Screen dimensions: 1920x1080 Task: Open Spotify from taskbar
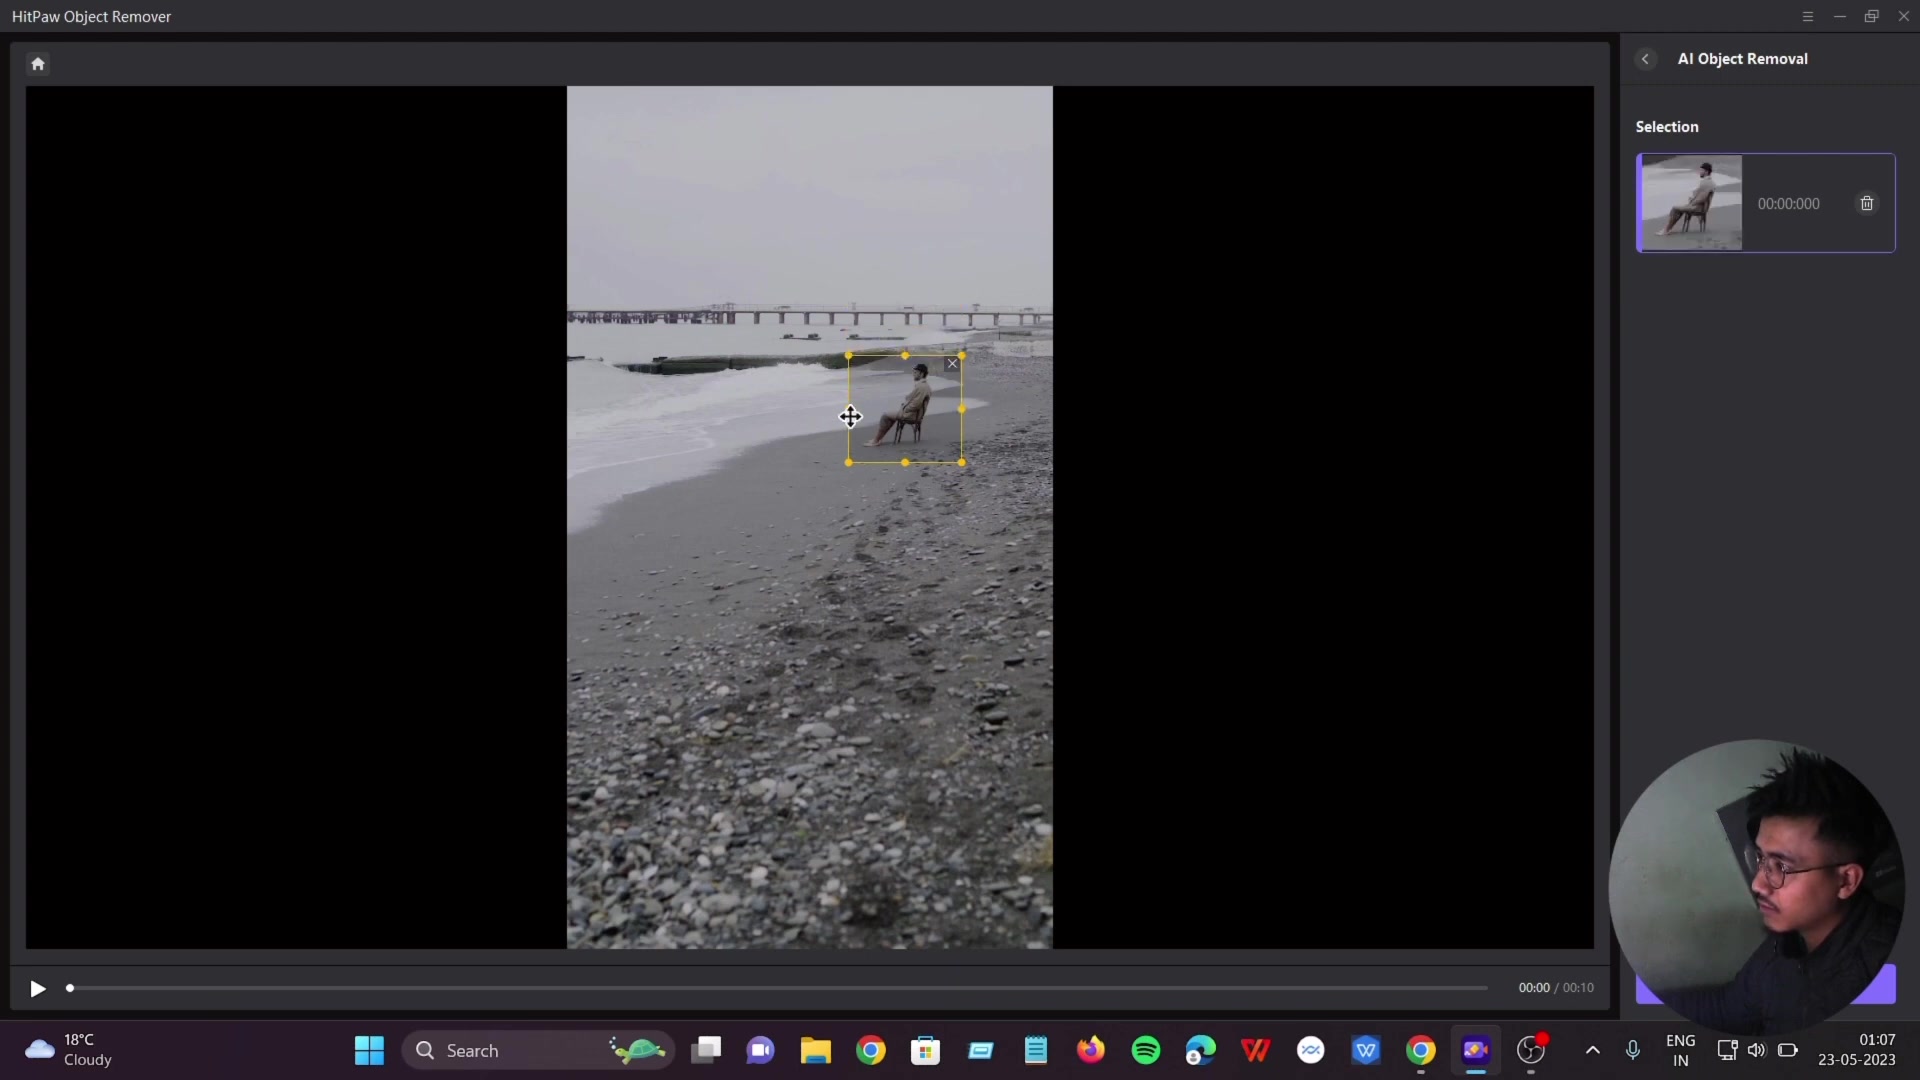[x=1146, y=1050]
